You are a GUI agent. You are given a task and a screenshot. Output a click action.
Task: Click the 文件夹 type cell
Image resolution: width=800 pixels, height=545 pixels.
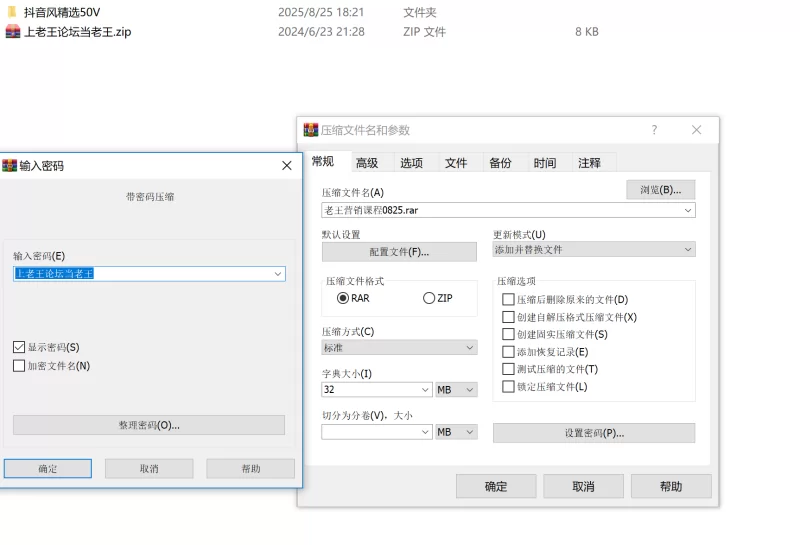(x=420, y=12)
